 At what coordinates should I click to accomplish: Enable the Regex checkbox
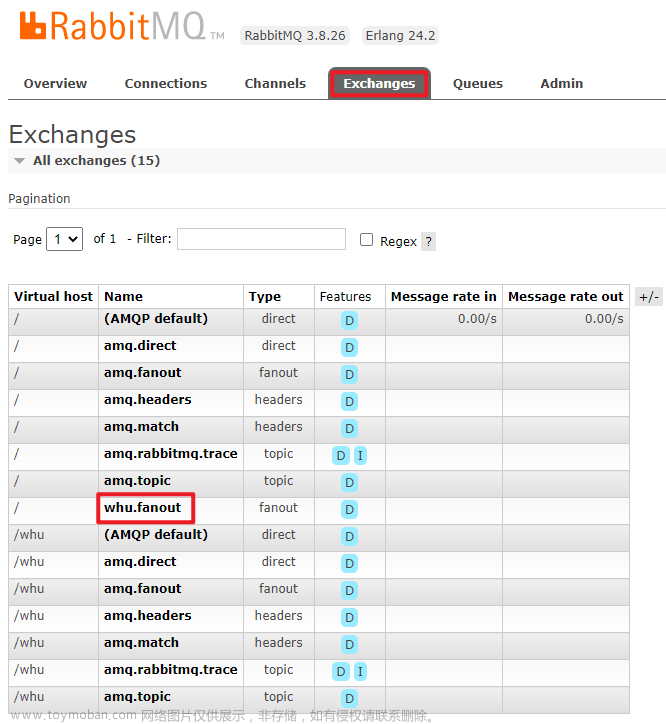pyautogui.click(x=366, y=239)
